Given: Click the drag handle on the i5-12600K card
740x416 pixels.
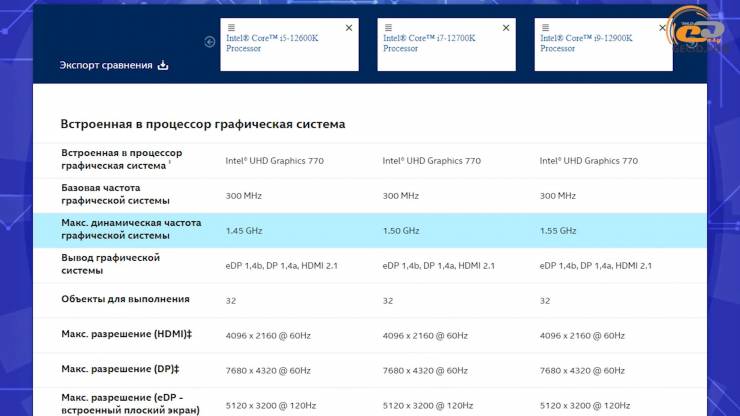Looking at the screenshot, I should tap(231, 28).
